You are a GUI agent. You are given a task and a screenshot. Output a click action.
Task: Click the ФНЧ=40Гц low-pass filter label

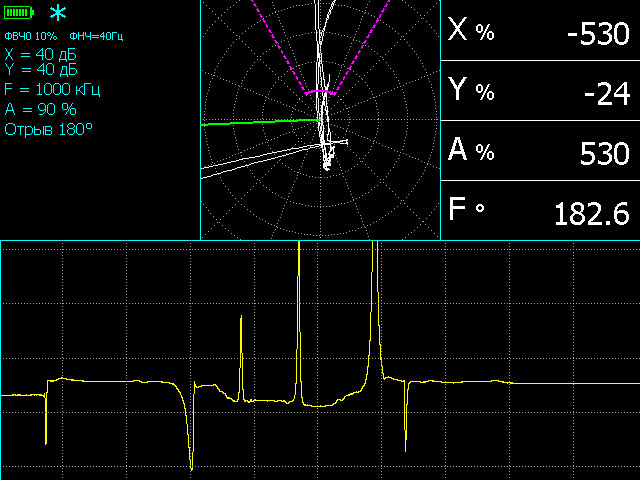coord(96,36)
